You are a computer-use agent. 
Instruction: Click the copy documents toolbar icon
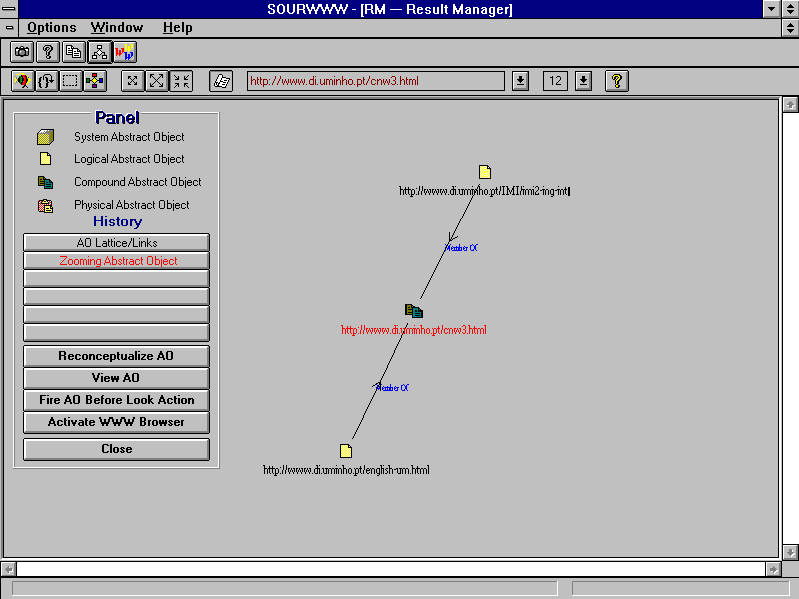click(73, 52)
